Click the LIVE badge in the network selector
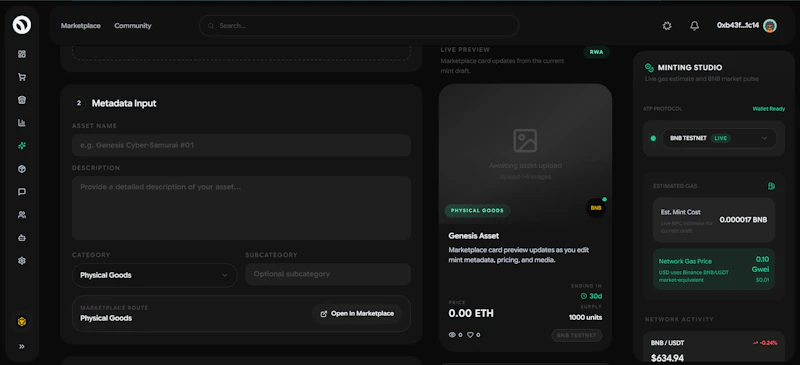The height and width of the screenshot is (365, 800). pyautogui.click(x=720, y=138)
